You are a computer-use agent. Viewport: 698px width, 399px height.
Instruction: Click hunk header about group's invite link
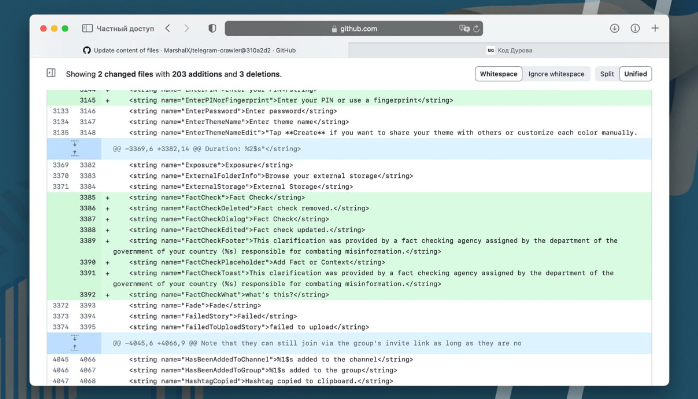pyautogui.click(x=317, y=343)
